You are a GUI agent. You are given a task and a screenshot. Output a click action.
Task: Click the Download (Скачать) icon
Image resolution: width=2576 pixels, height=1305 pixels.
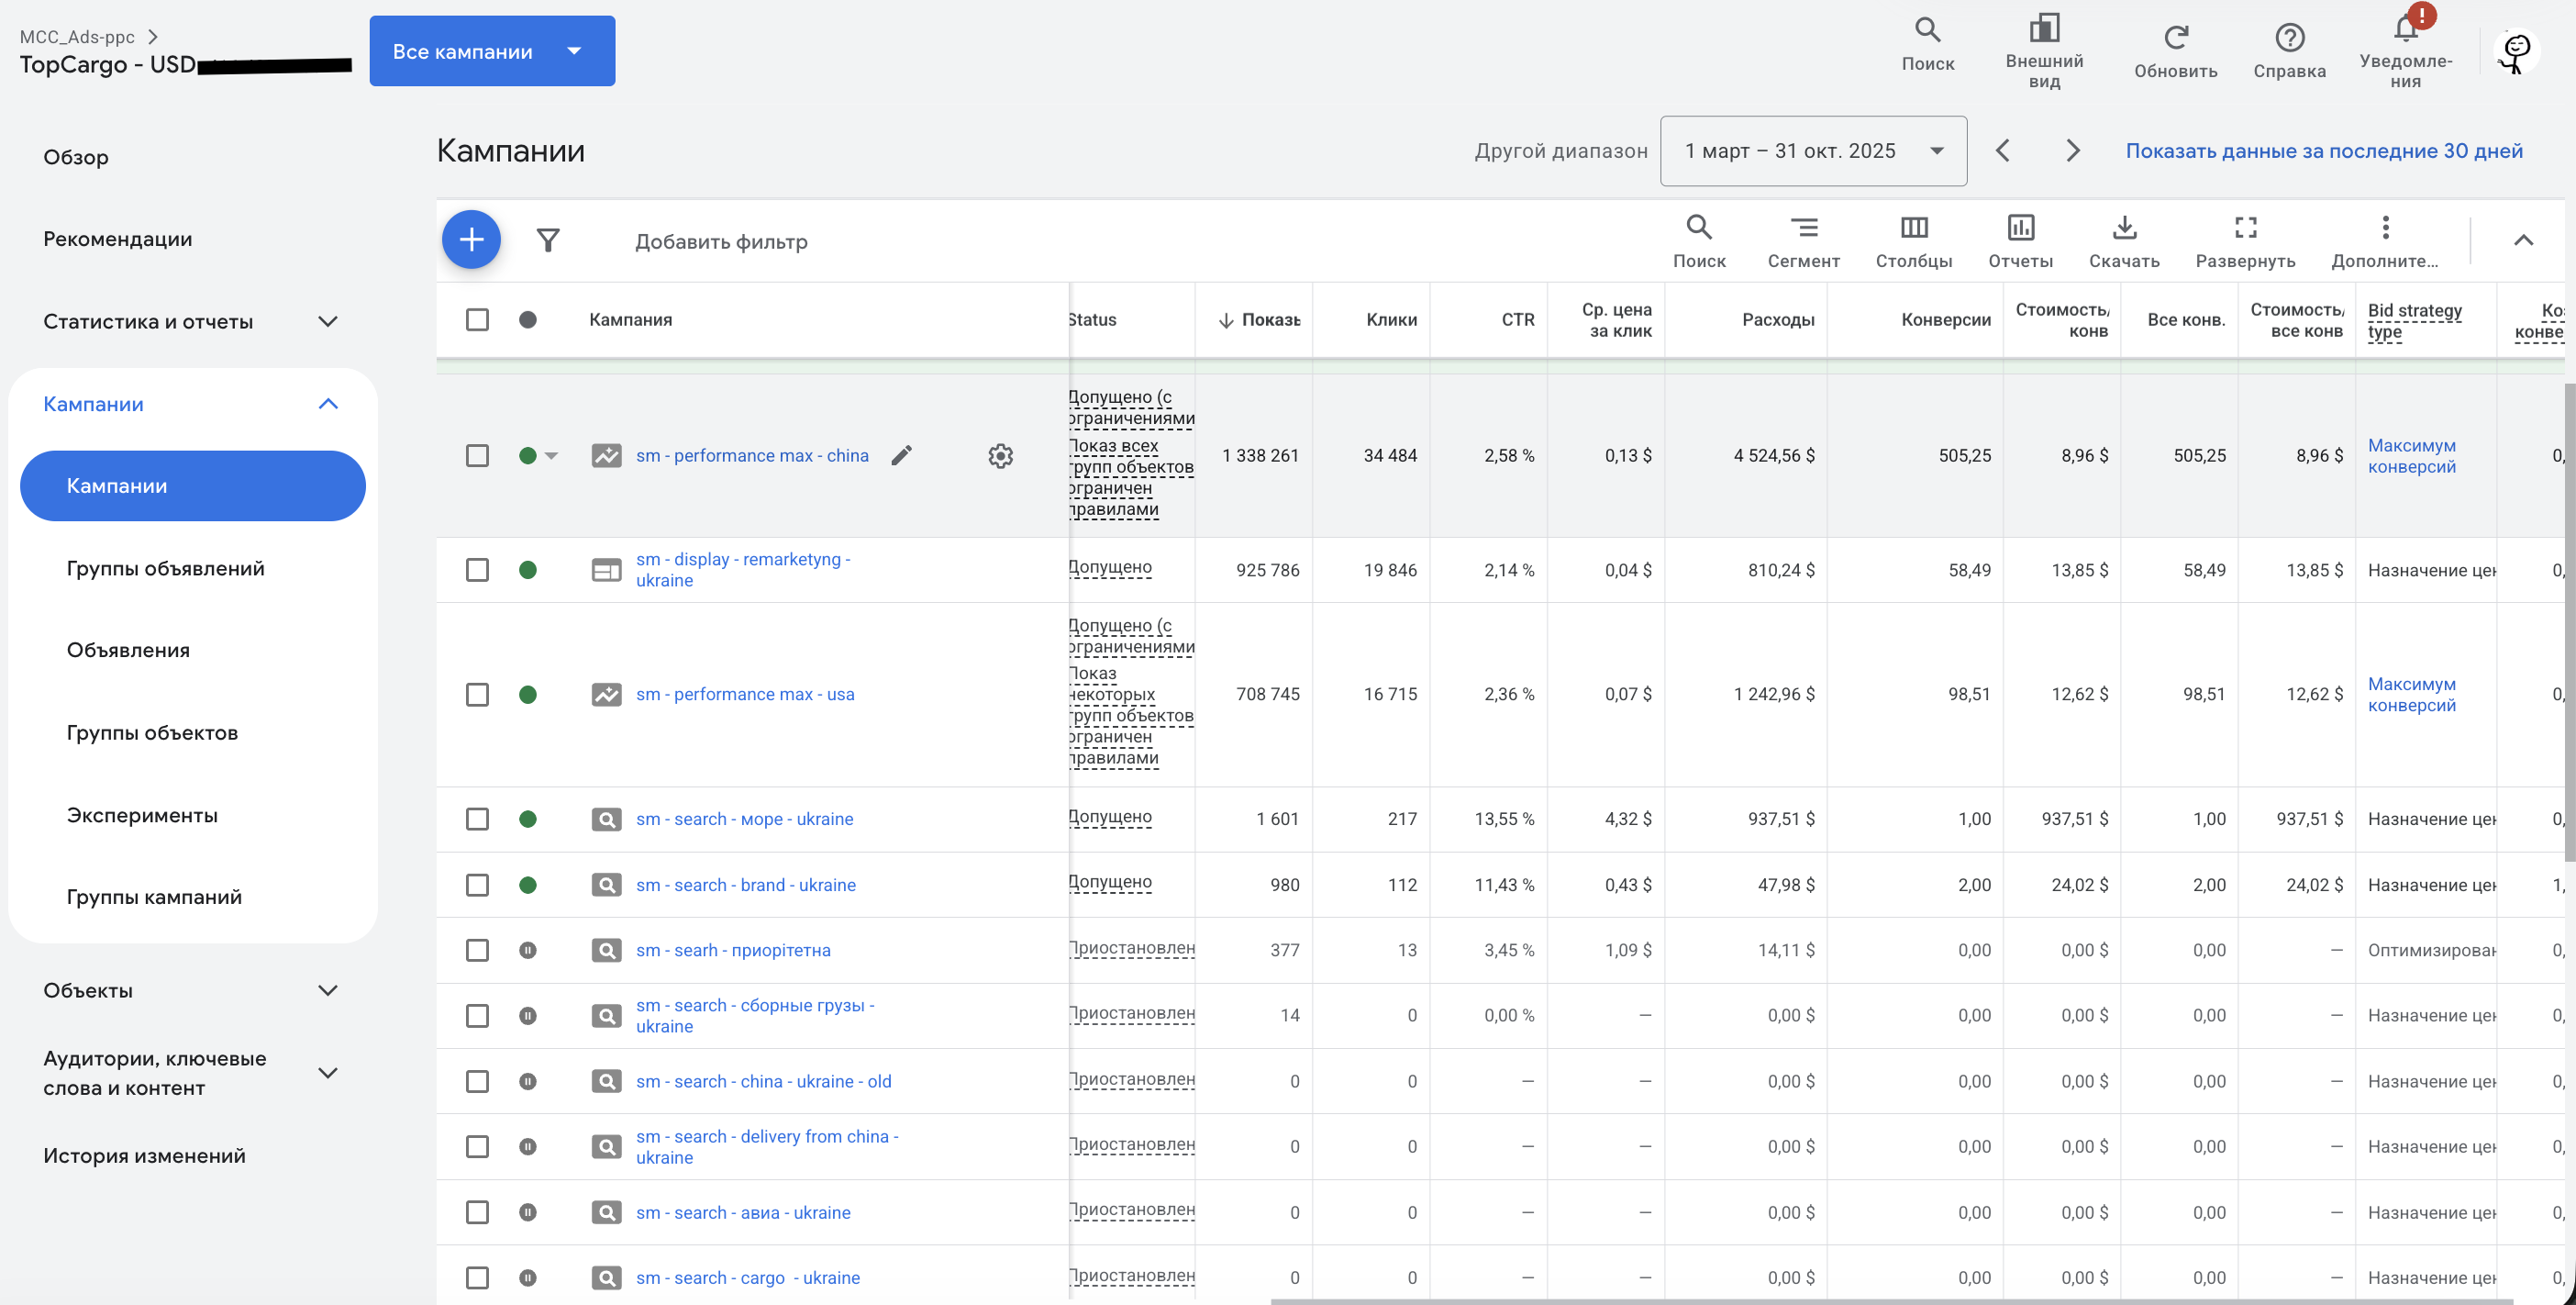coord(2124,228)
